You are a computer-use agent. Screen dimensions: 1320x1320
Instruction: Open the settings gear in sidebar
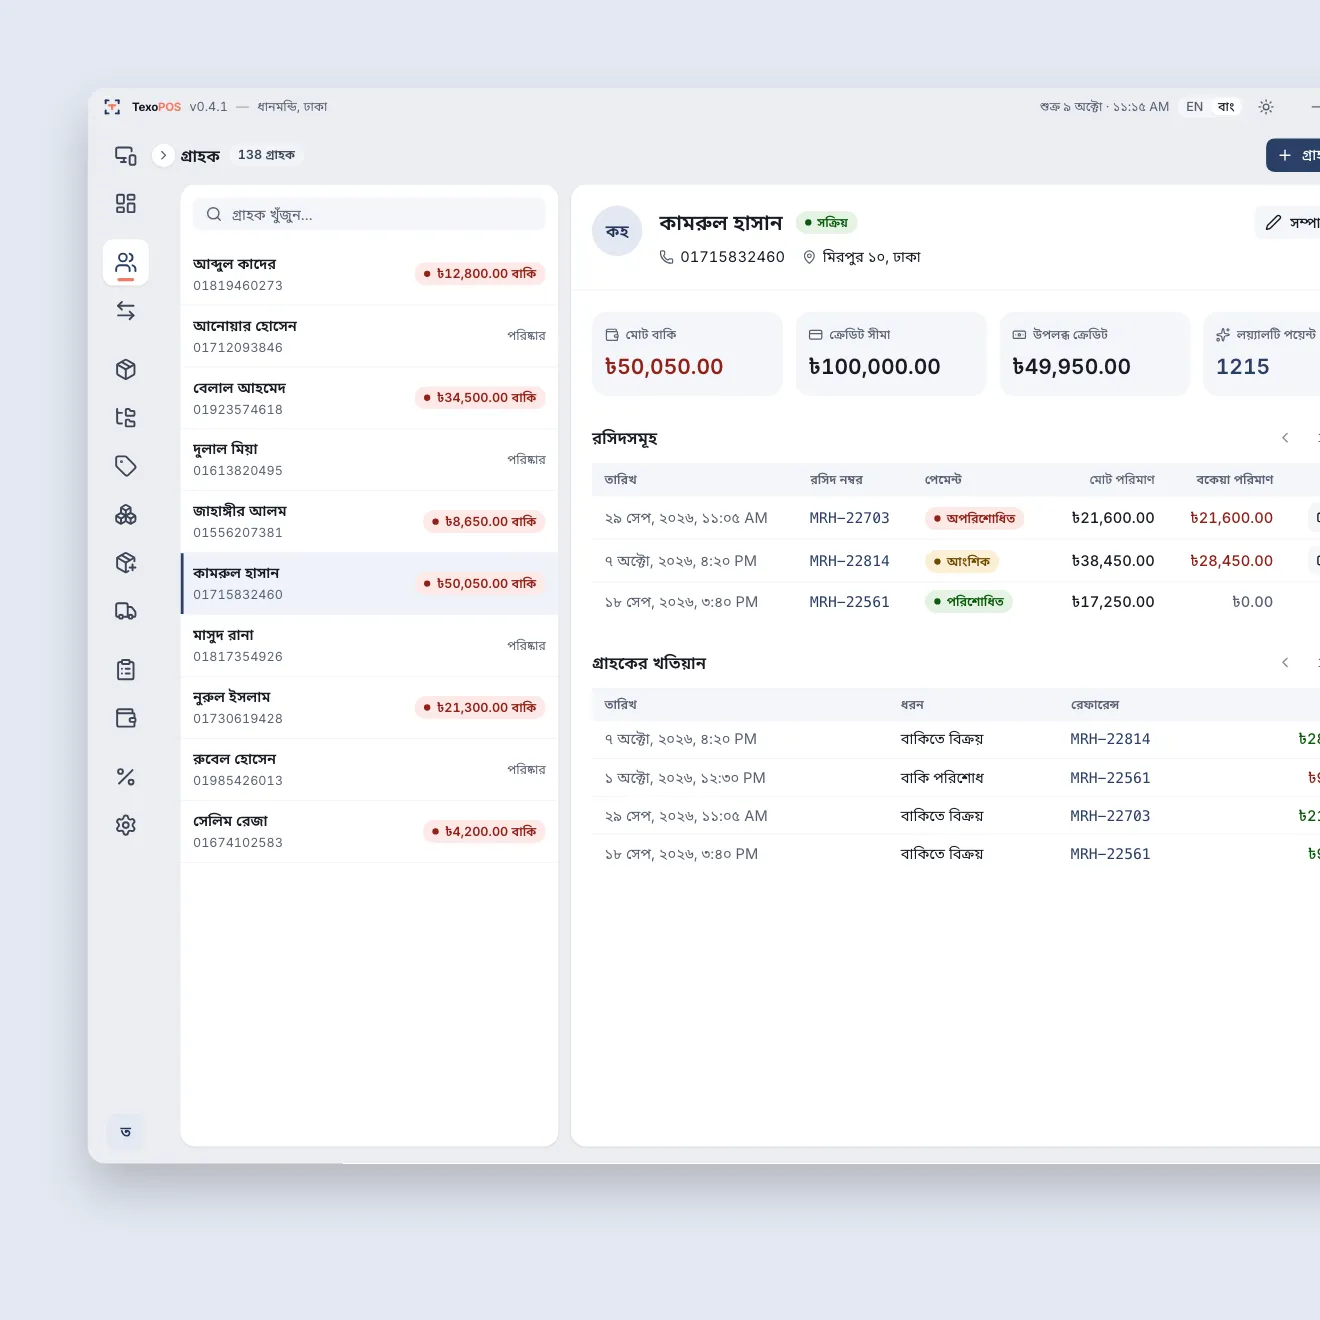point(126,825)
